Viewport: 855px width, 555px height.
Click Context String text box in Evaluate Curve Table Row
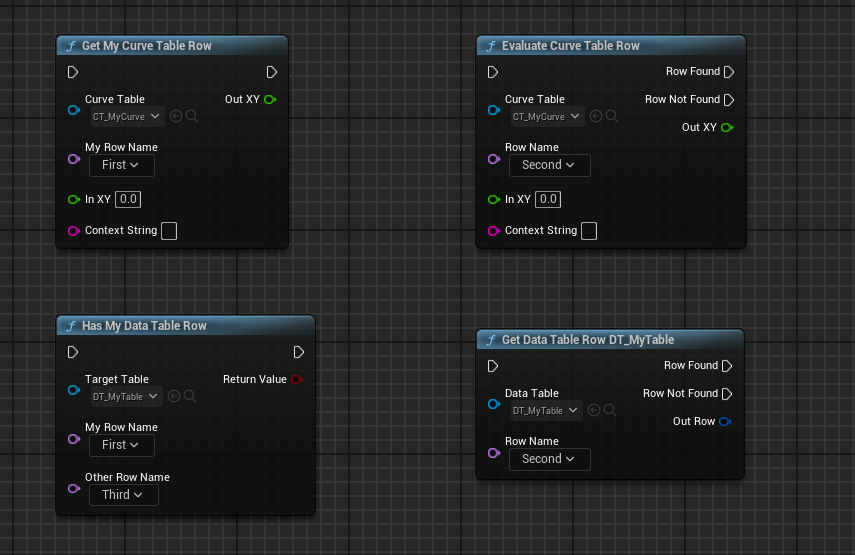[x=589, y=231]
